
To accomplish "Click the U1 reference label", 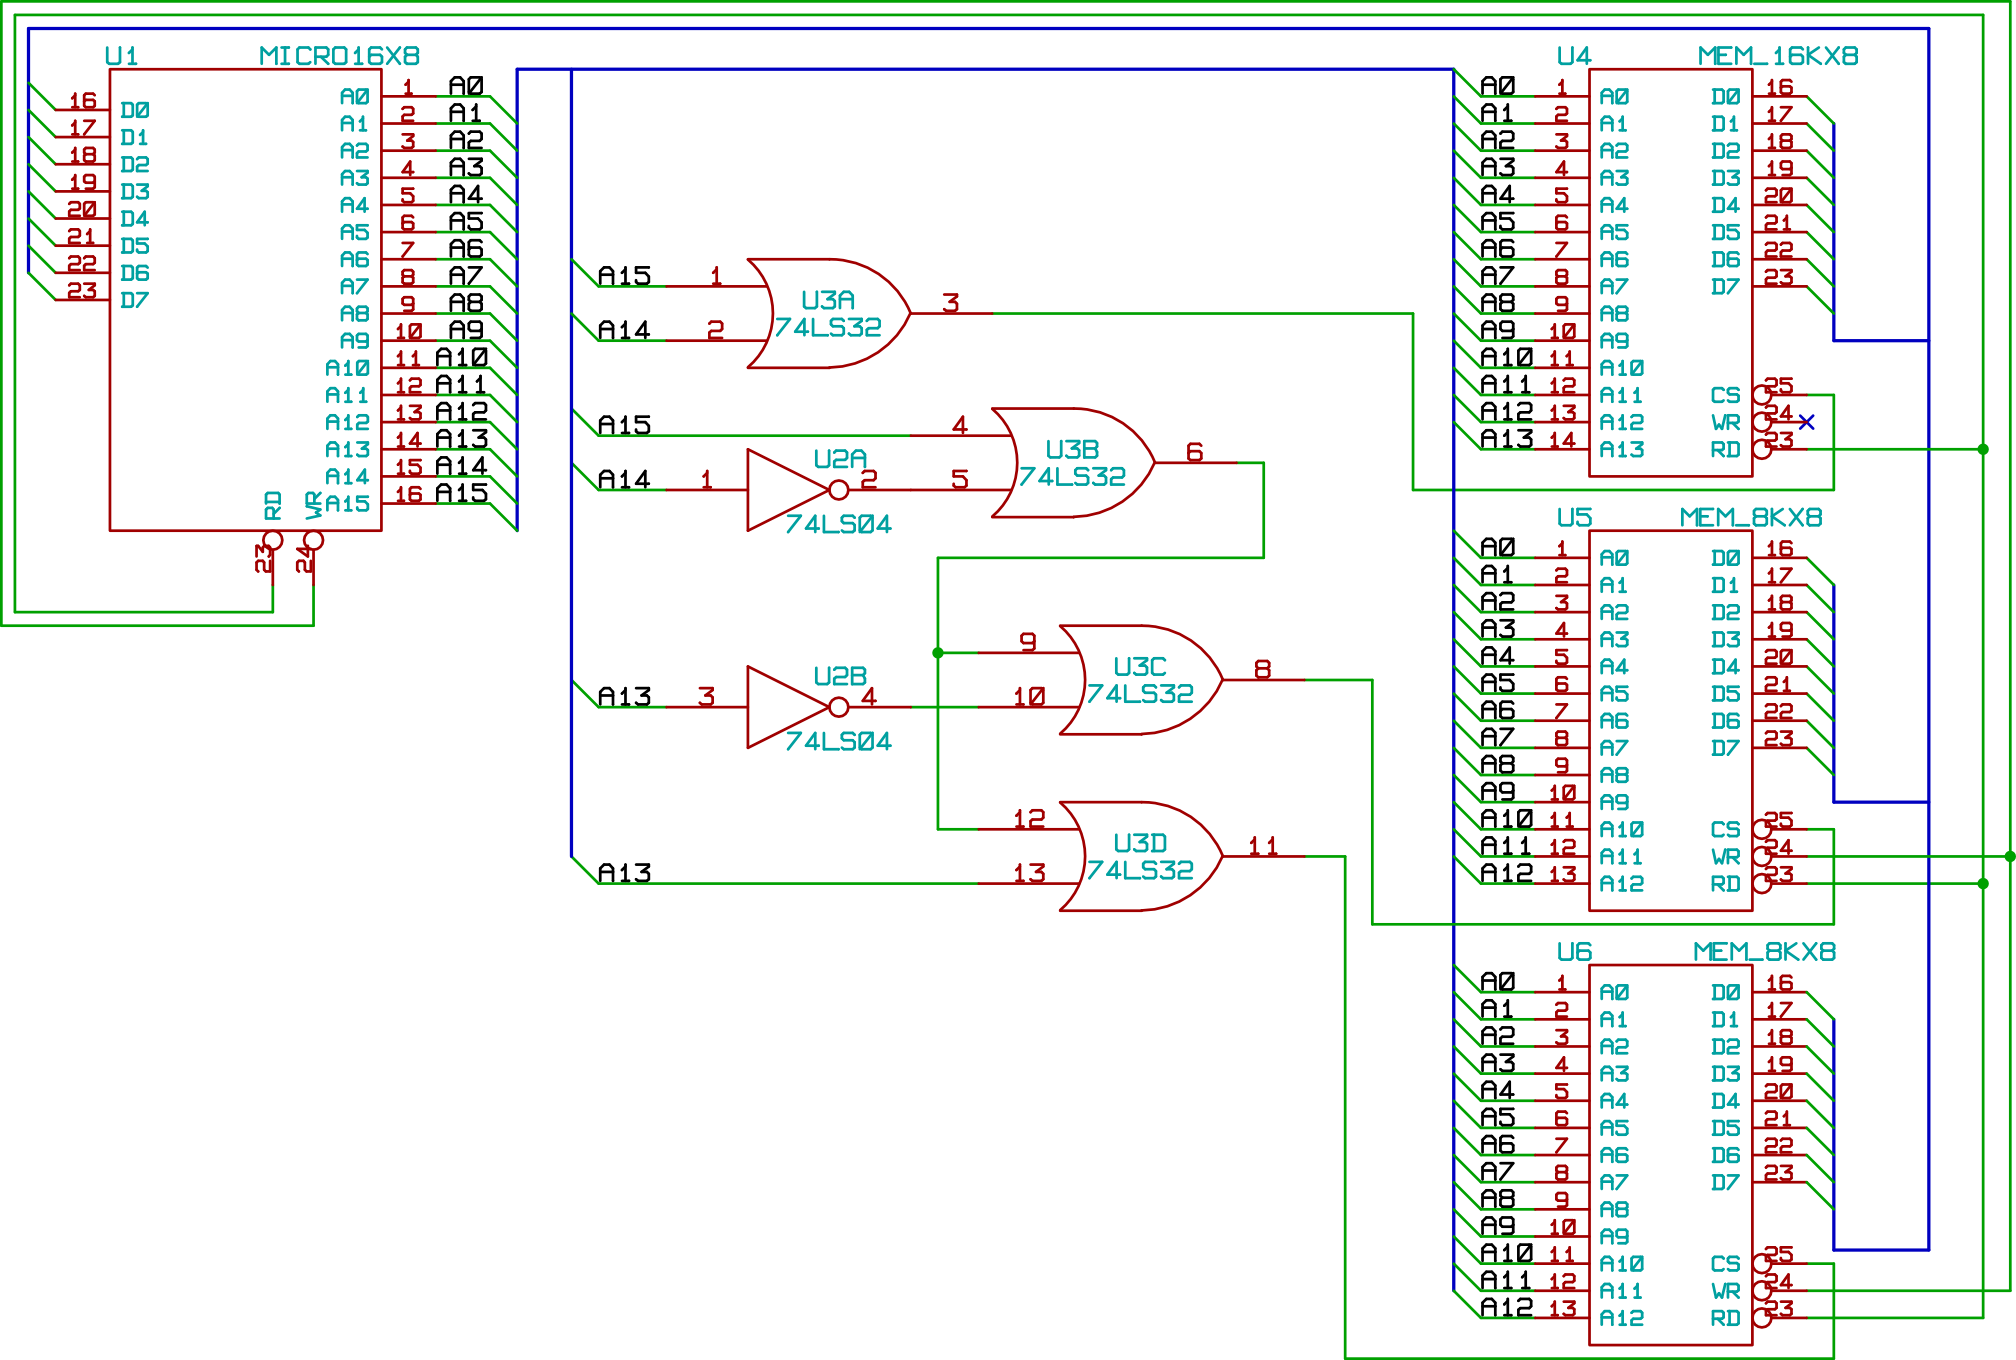I will coord(121,56).
